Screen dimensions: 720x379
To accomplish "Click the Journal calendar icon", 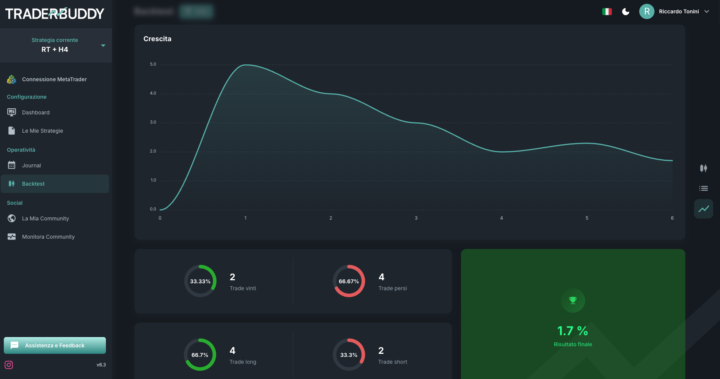I will (x=11, y=165).
